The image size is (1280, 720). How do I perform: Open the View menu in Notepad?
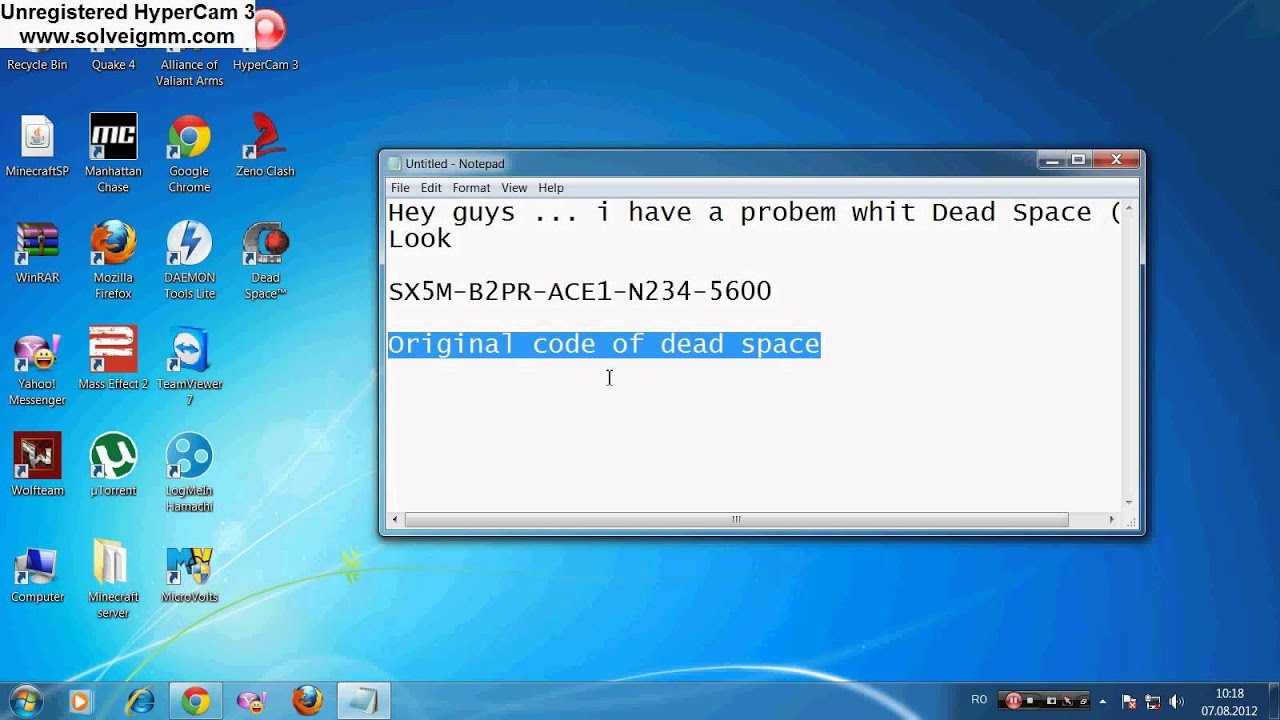[x=514, y=188]
